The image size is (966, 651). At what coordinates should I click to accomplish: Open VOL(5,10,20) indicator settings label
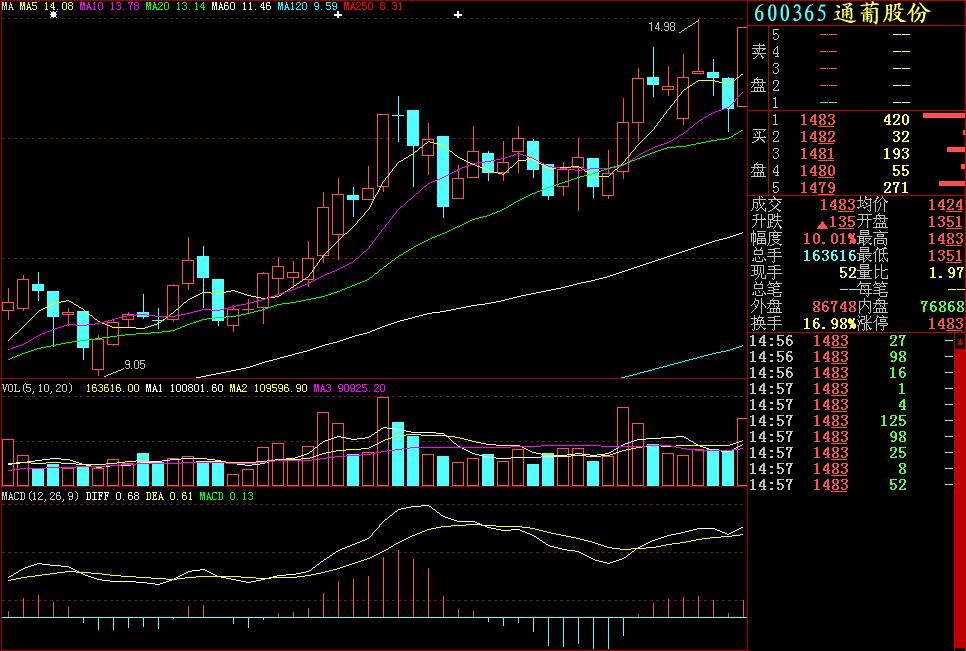[x=40, y=388]
